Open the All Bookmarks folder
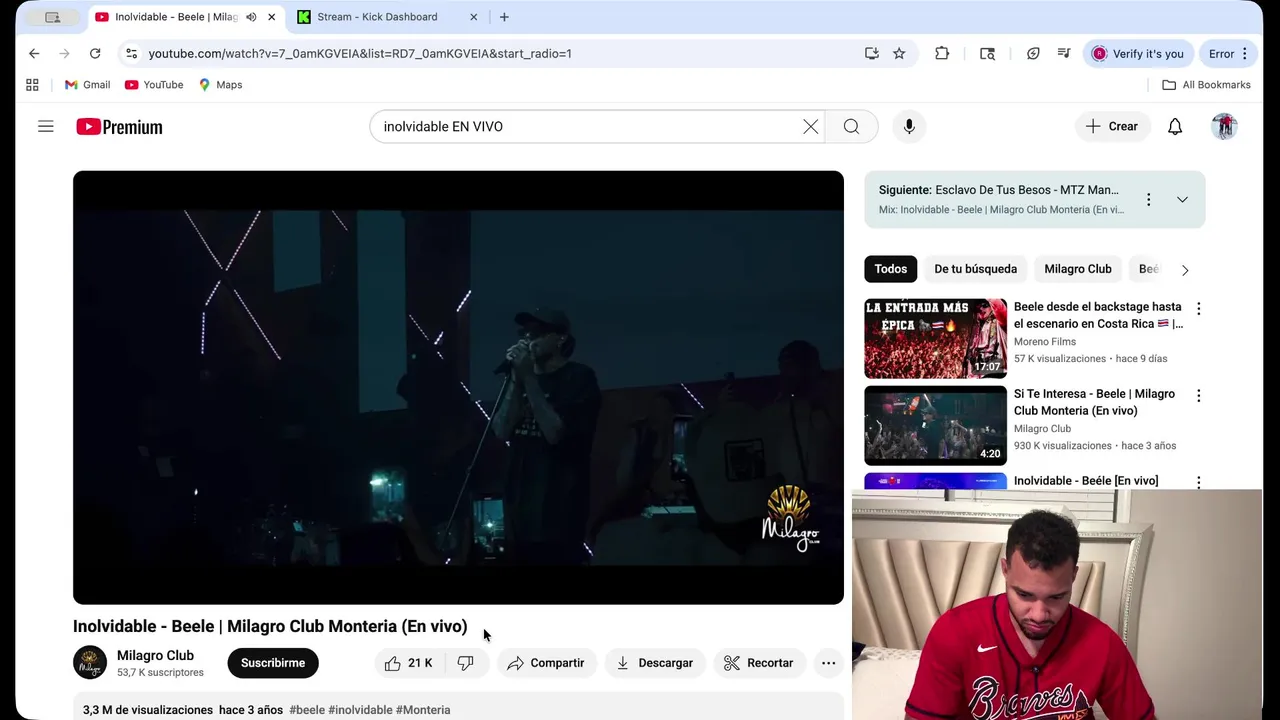Image resolution: width=1280 pixels, height=720 pixels. (x=1206, y=85)
